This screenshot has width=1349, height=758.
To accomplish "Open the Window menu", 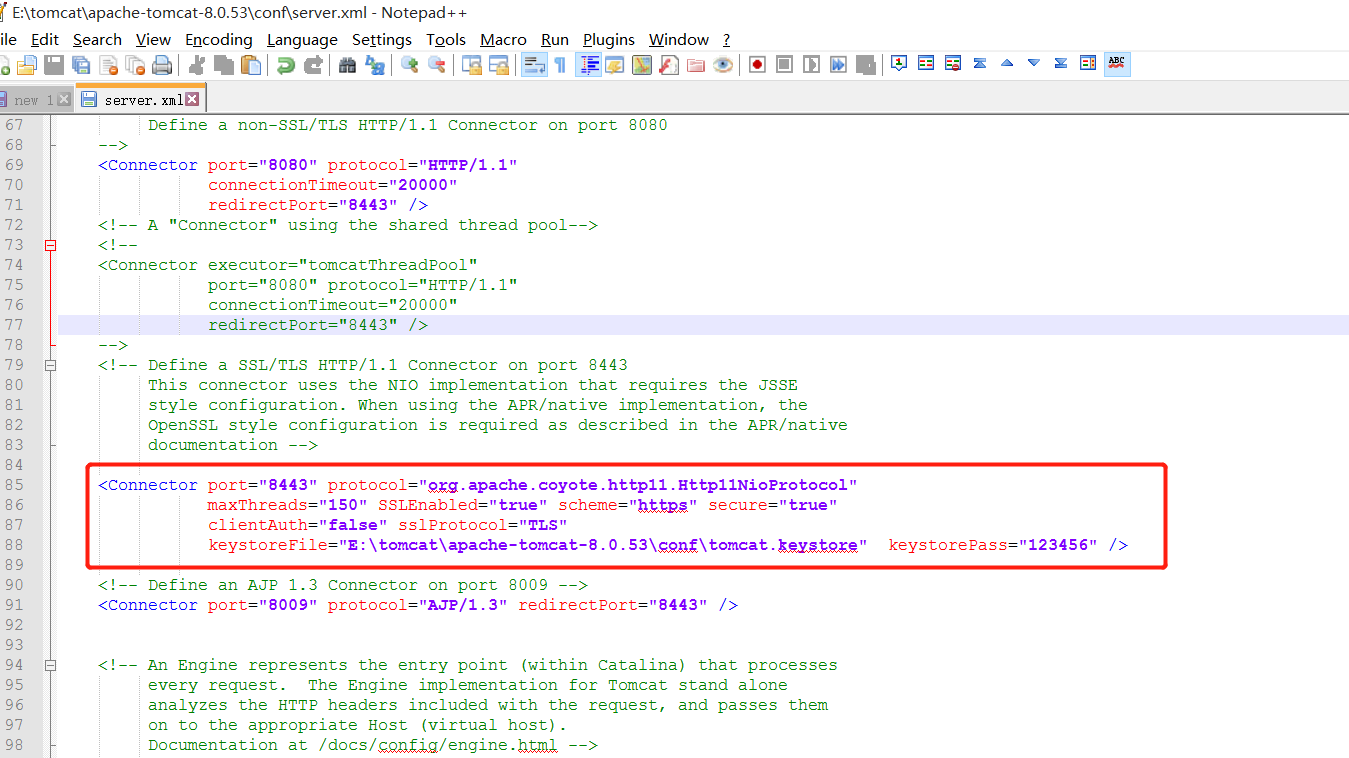I will coord(678,40).
